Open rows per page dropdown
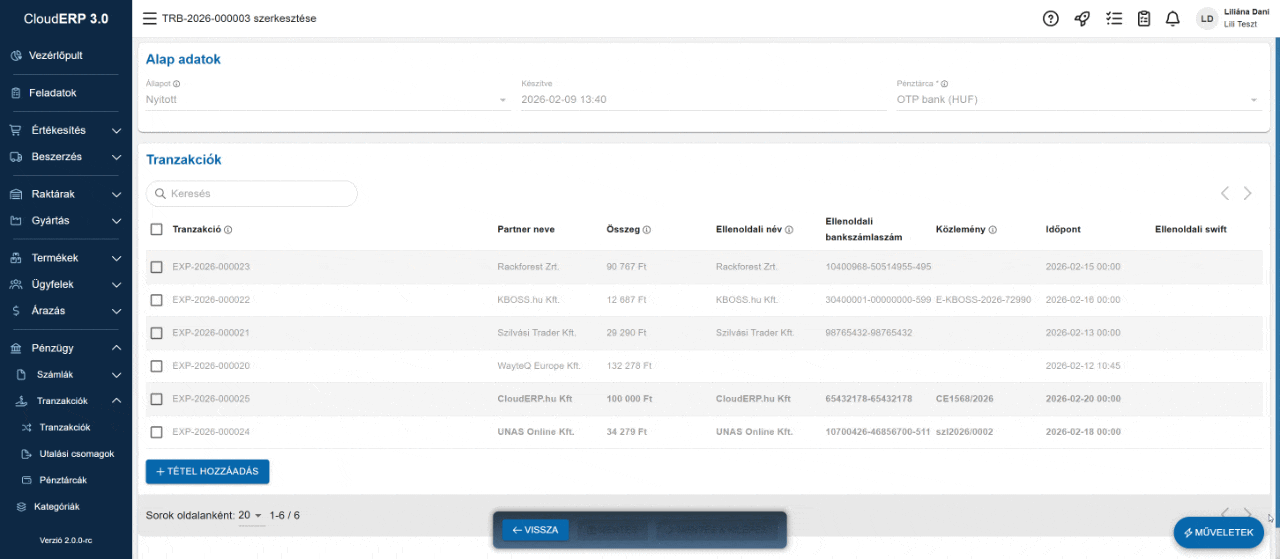This screenshot has height=559, width=1280. click(250, 515)
